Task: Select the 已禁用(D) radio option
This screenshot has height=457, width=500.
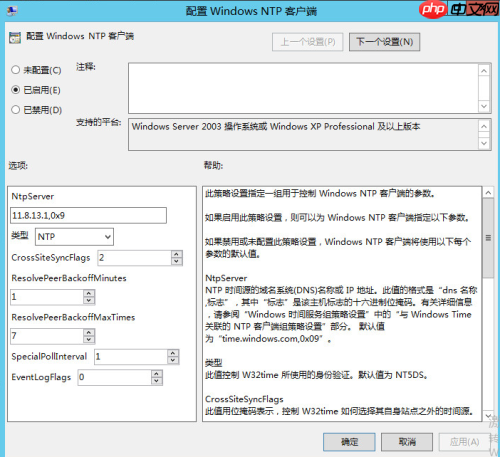Action: pyautogui.click(x=15, y=110)
